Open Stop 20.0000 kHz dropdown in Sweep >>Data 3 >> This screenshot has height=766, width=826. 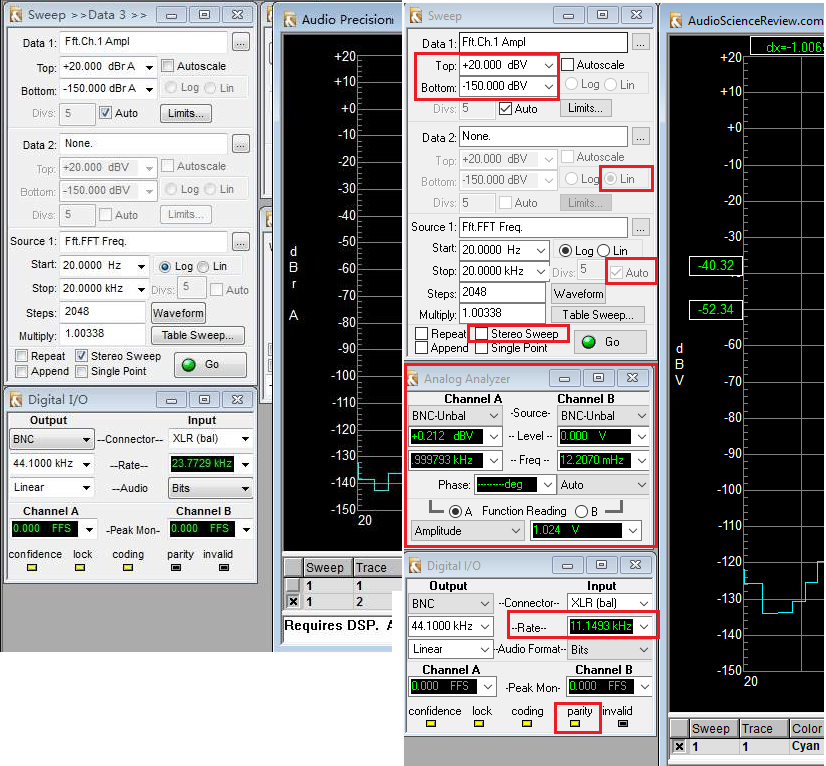[141, 289]
